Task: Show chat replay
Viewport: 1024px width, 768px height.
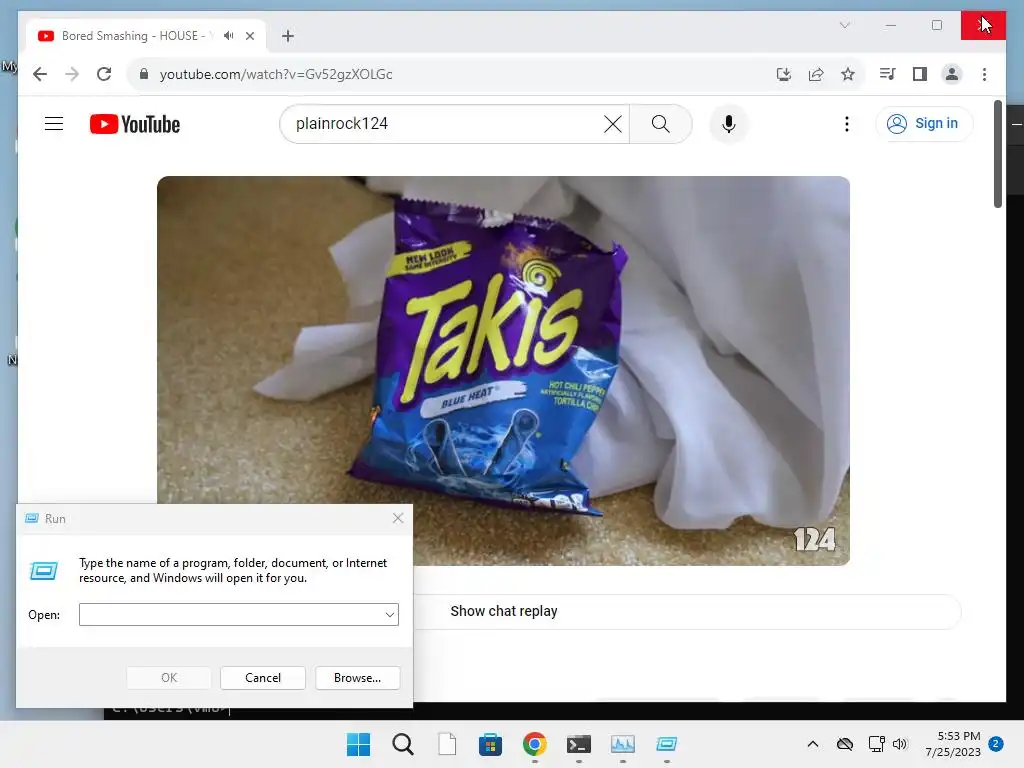Action: [x=504, y=611]
